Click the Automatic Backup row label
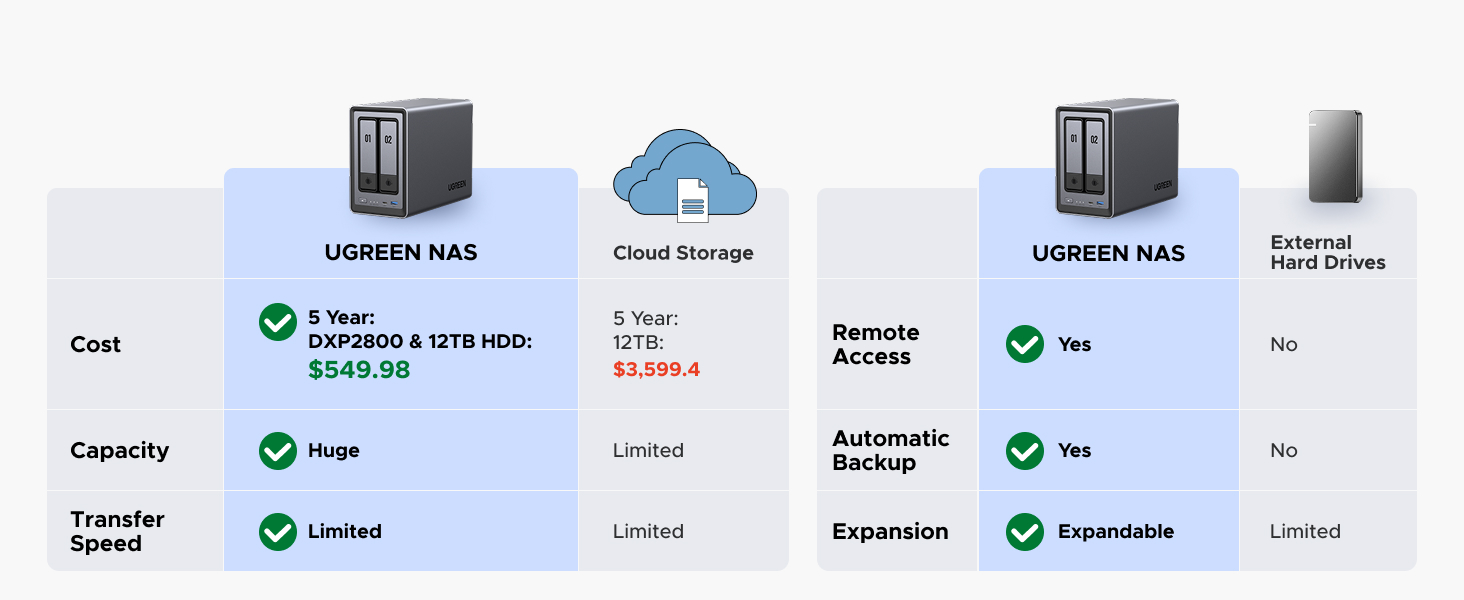1464x600 pixels. [x=891, y=451]
